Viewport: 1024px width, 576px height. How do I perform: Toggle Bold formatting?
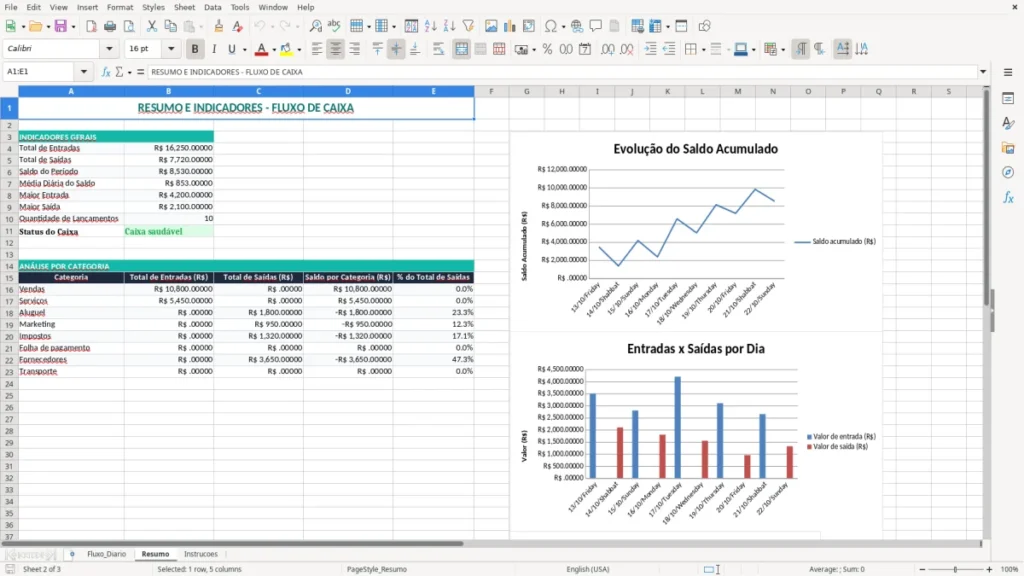pos(195,49)
